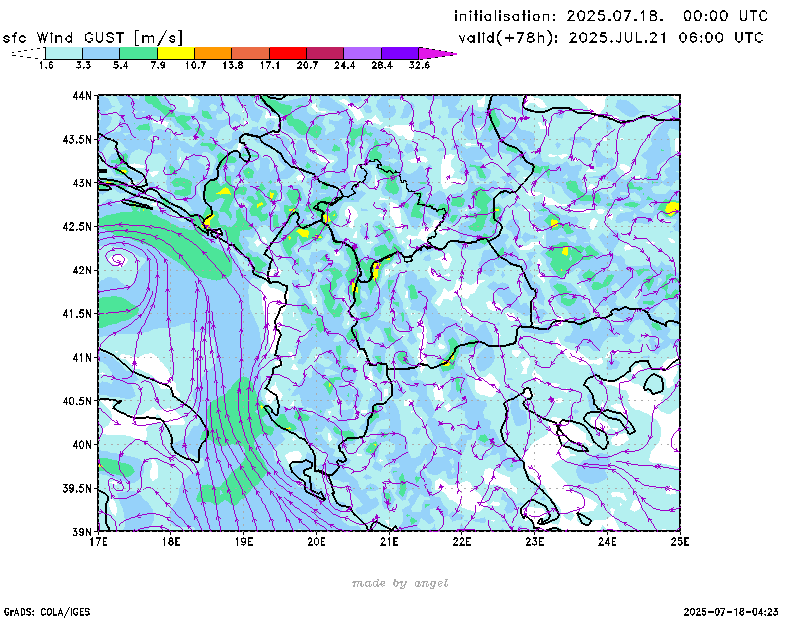Click the cyclonic swirl center near 42N 17E

click(118, 259)
